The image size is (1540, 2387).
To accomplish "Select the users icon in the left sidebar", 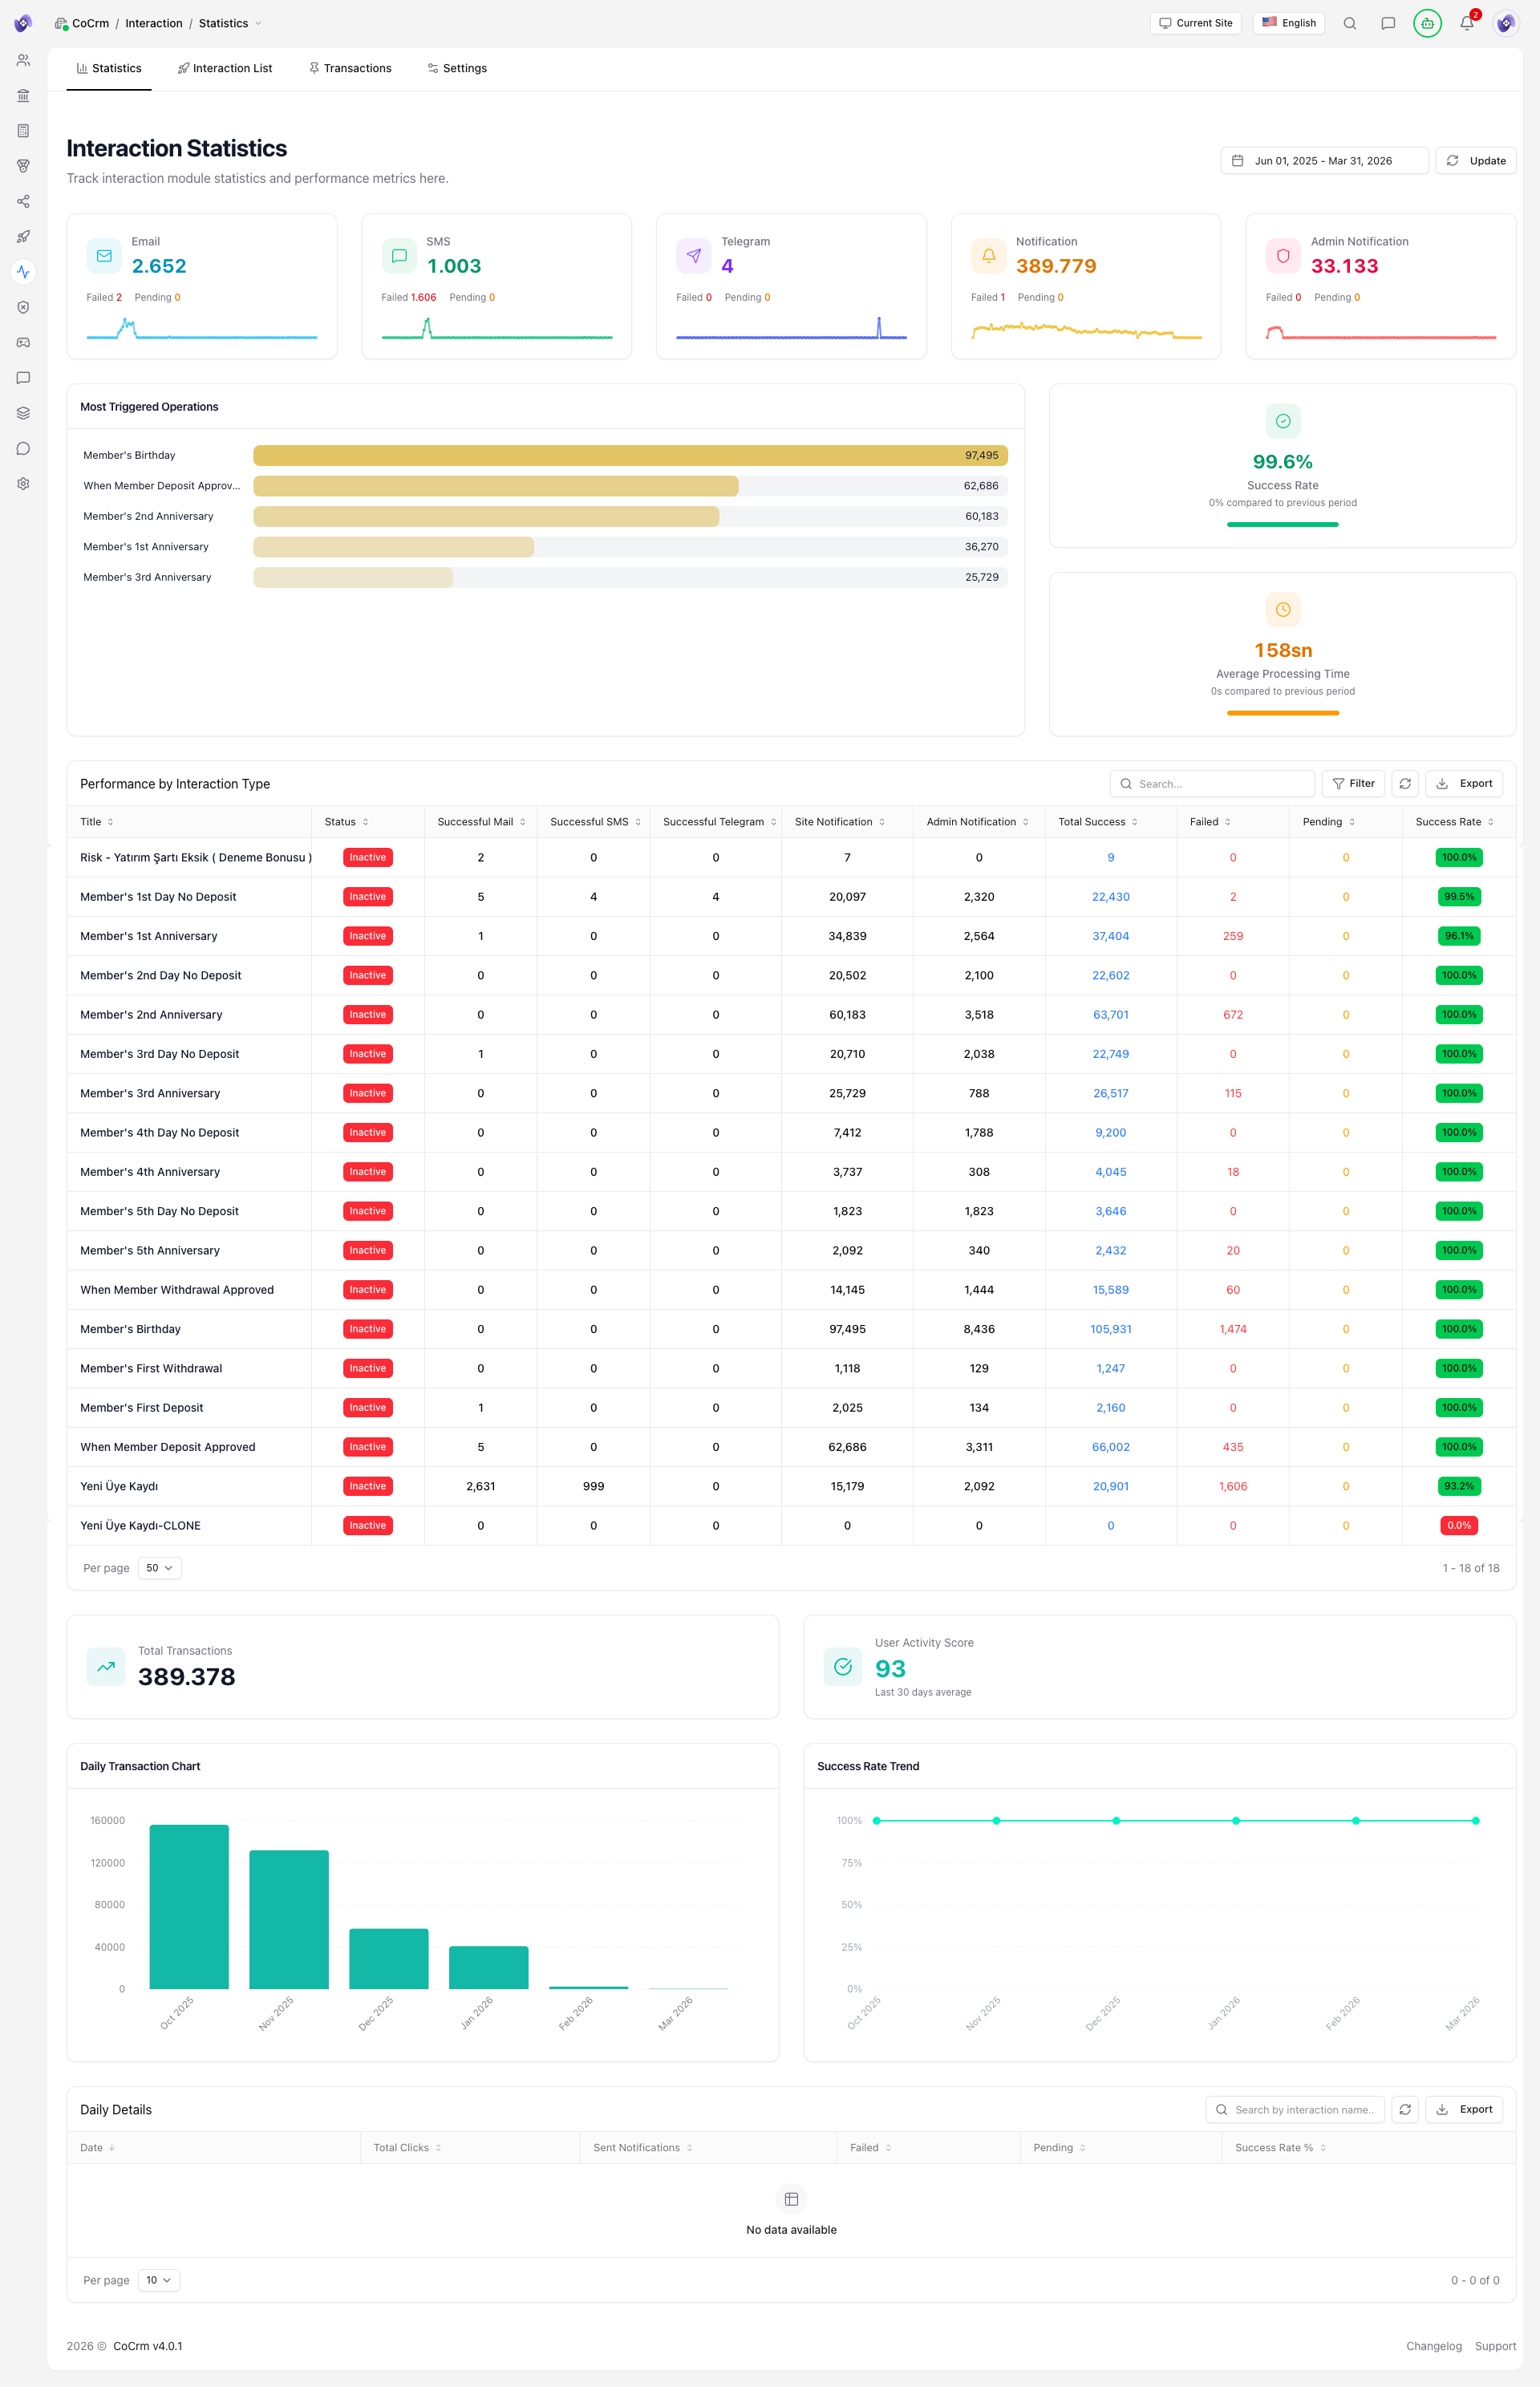I will [23, 59].
